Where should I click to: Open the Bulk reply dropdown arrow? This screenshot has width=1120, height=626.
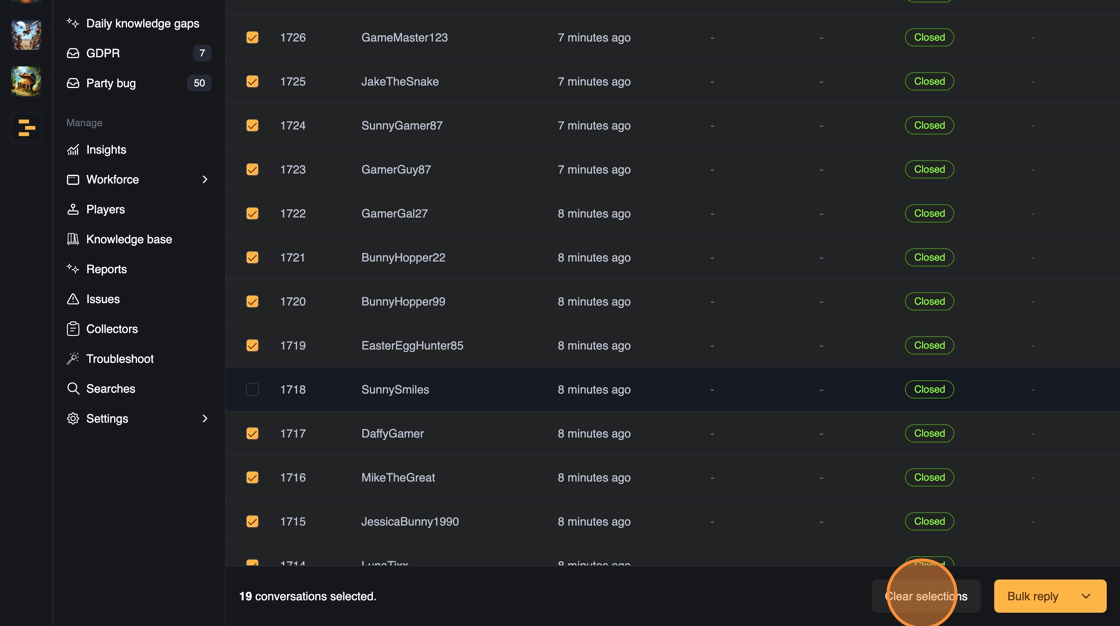pos(1086,596)
